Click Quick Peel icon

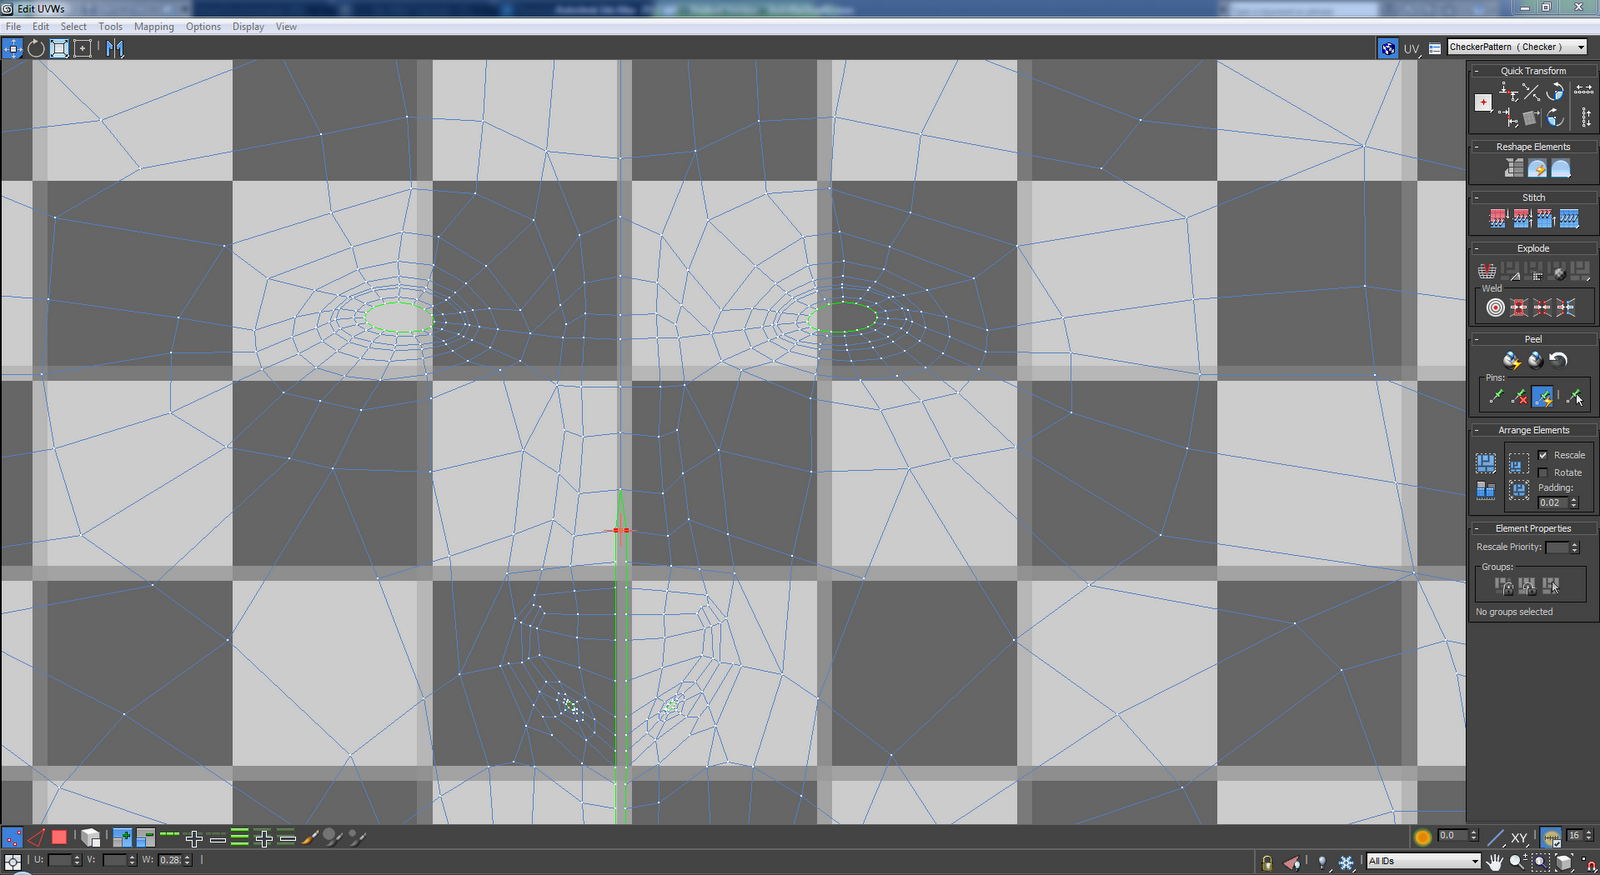coord(1512,360)
